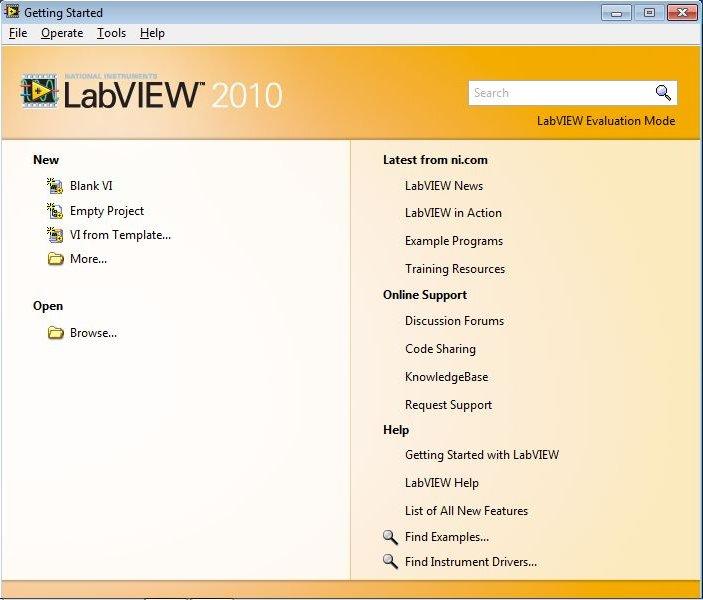Open the Operate menu
Image resolution: width=703 pixels, height=600 pixels.
pyautogui.click(x=62, y=33)
